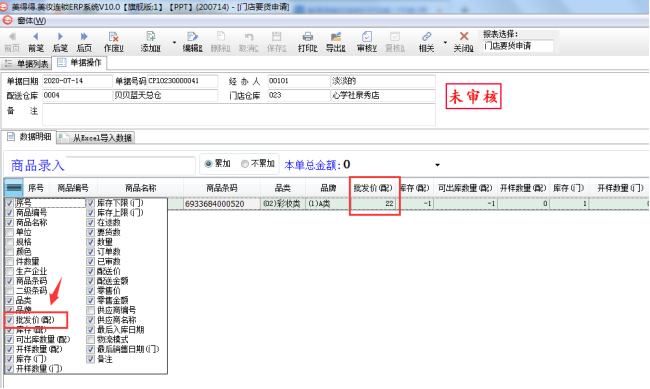Check the 规格 column checkbox
The height and width of the screenshot is (389, 650).
pos(10,242)
